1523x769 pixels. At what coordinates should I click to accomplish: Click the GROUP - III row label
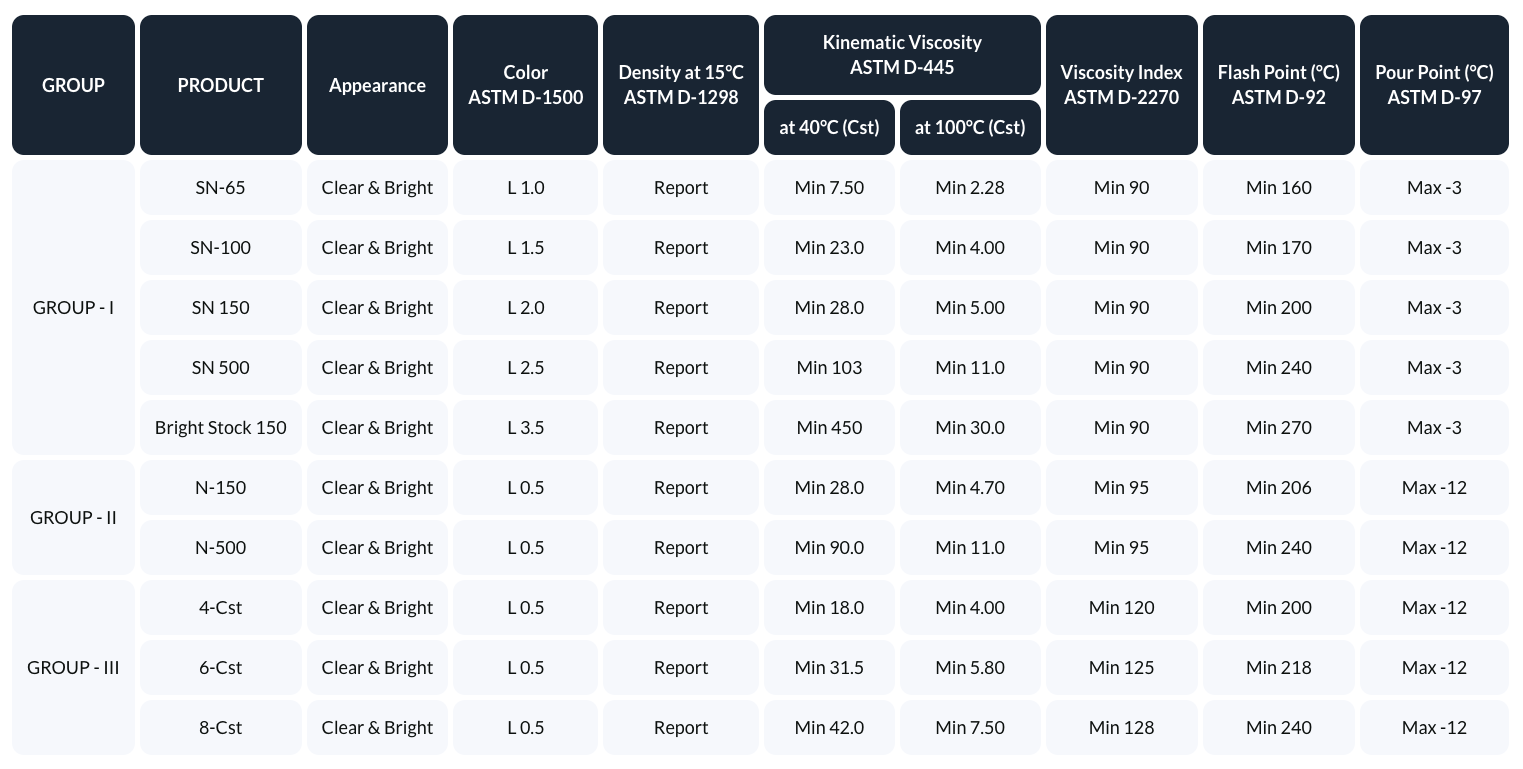coord(73,667)
